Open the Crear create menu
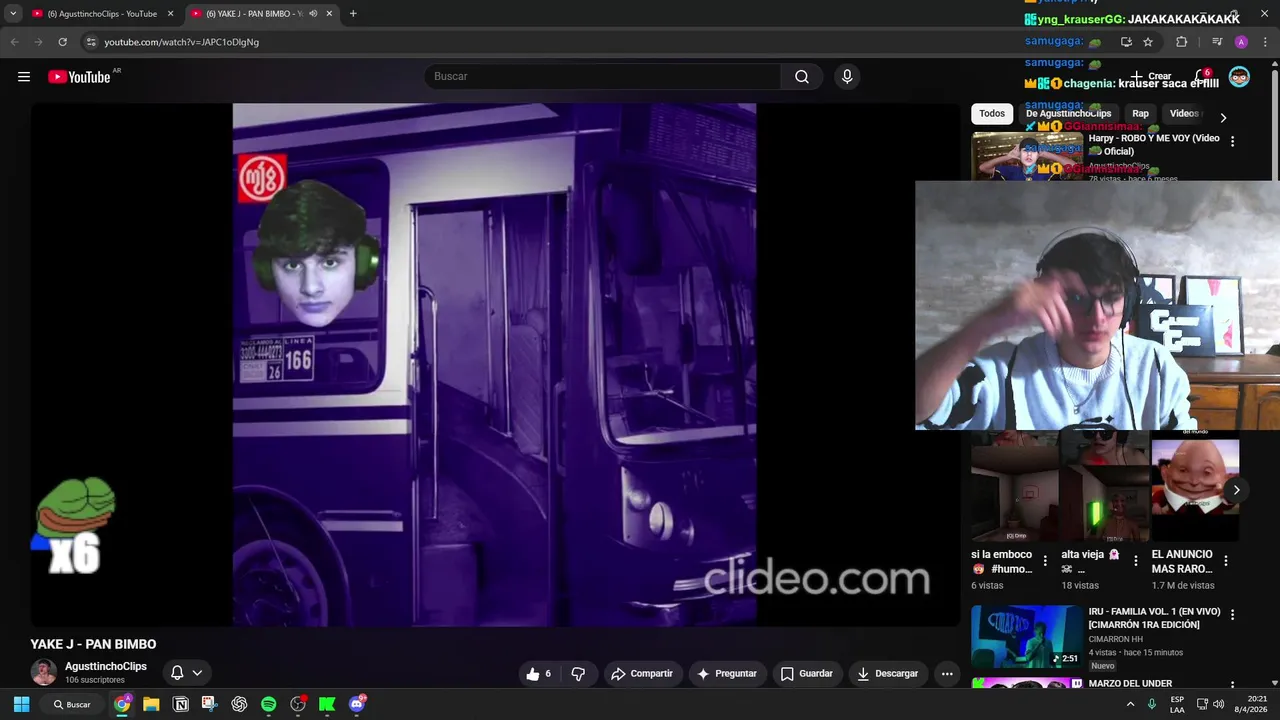 (1151, 77)
